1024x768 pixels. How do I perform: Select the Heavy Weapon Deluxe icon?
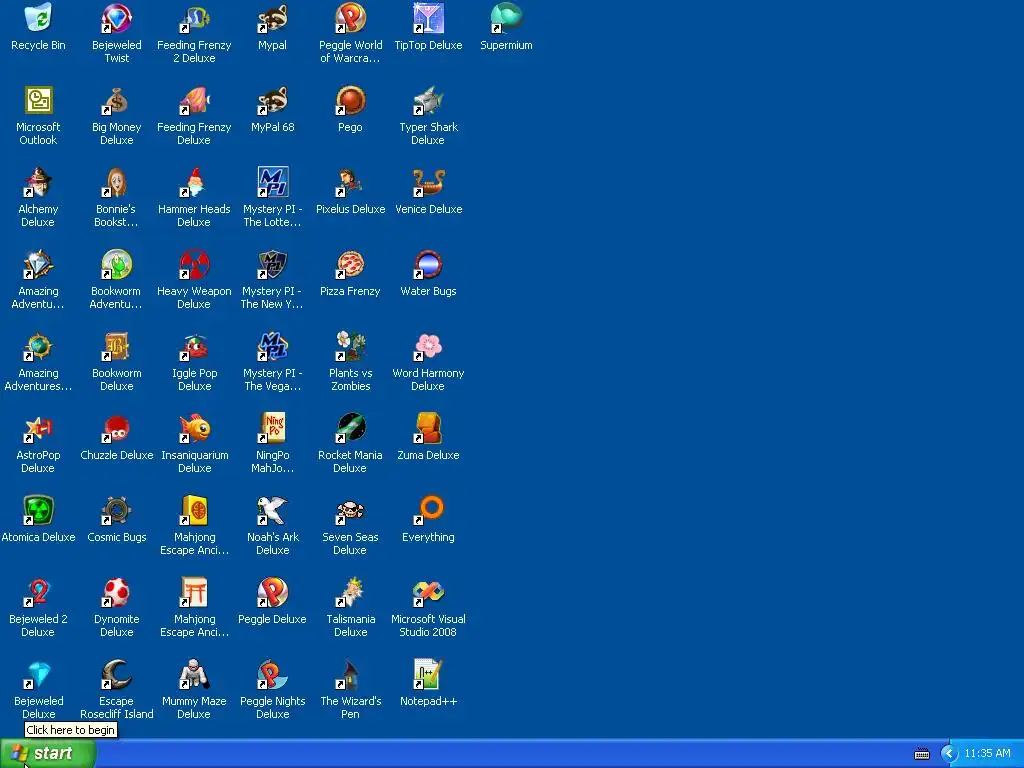pyautogui.click(x=194, y=264)
